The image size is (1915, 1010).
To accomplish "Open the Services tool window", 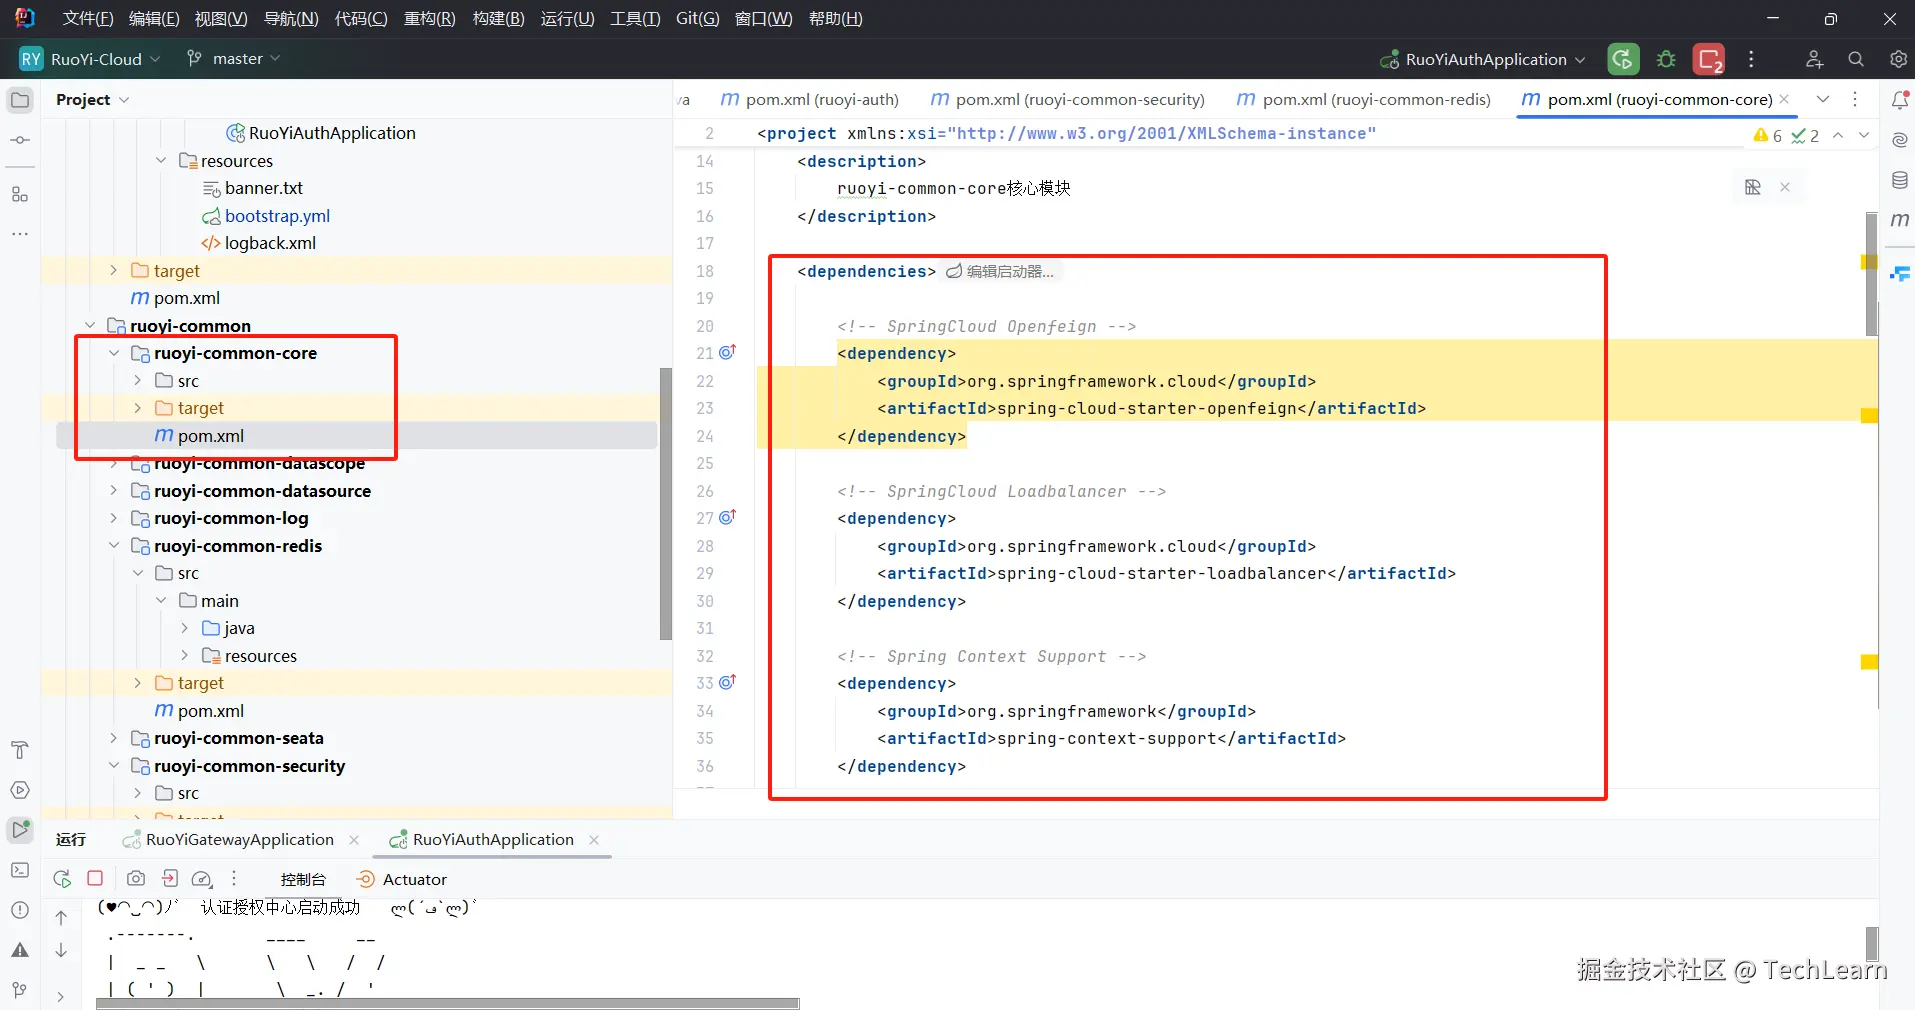I will click(20, 790).
